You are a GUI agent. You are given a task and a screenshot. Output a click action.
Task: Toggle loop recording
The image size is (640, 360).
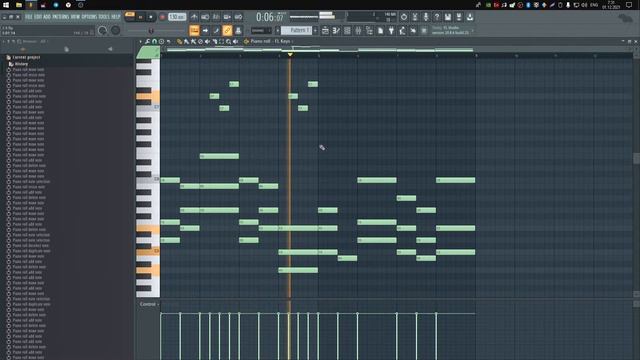pos(238,17)
